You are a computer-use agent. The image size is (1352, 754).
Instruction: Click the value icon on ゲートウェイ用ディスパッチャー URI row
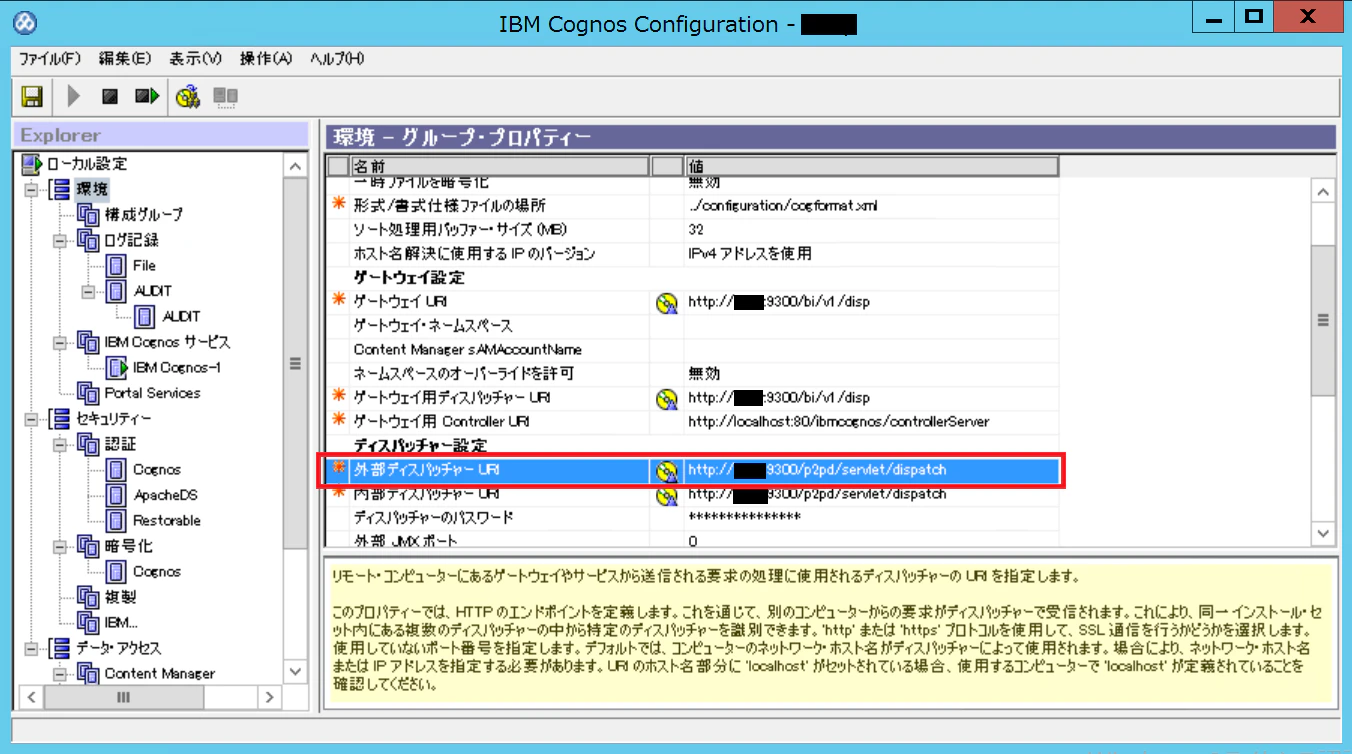[x=667, y=399]
